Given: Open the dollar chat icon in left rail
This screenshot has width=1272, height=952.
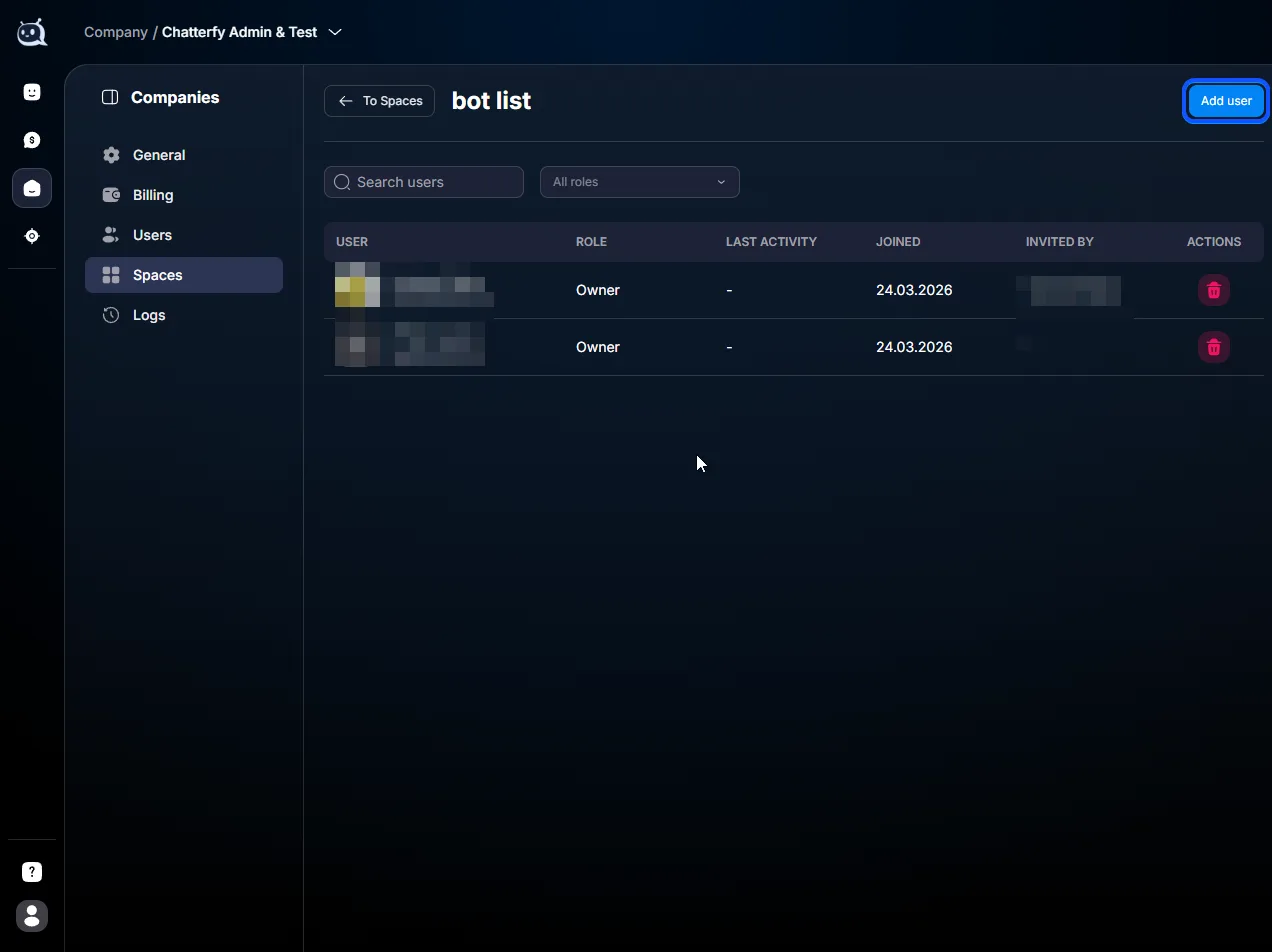Looking at the screenshot, I should (32, 140).
